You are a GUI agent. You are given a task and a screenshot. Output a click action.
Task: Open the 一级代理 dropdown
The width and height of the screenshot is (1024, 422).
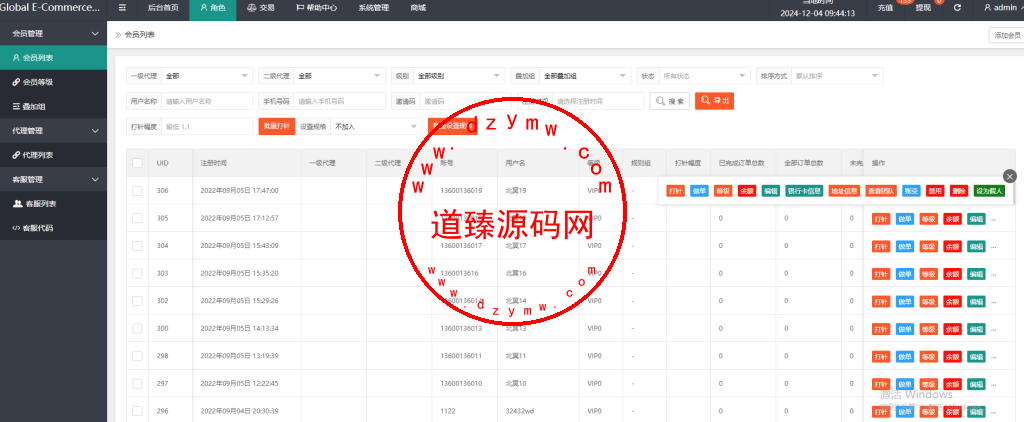(x=206, y=76)
